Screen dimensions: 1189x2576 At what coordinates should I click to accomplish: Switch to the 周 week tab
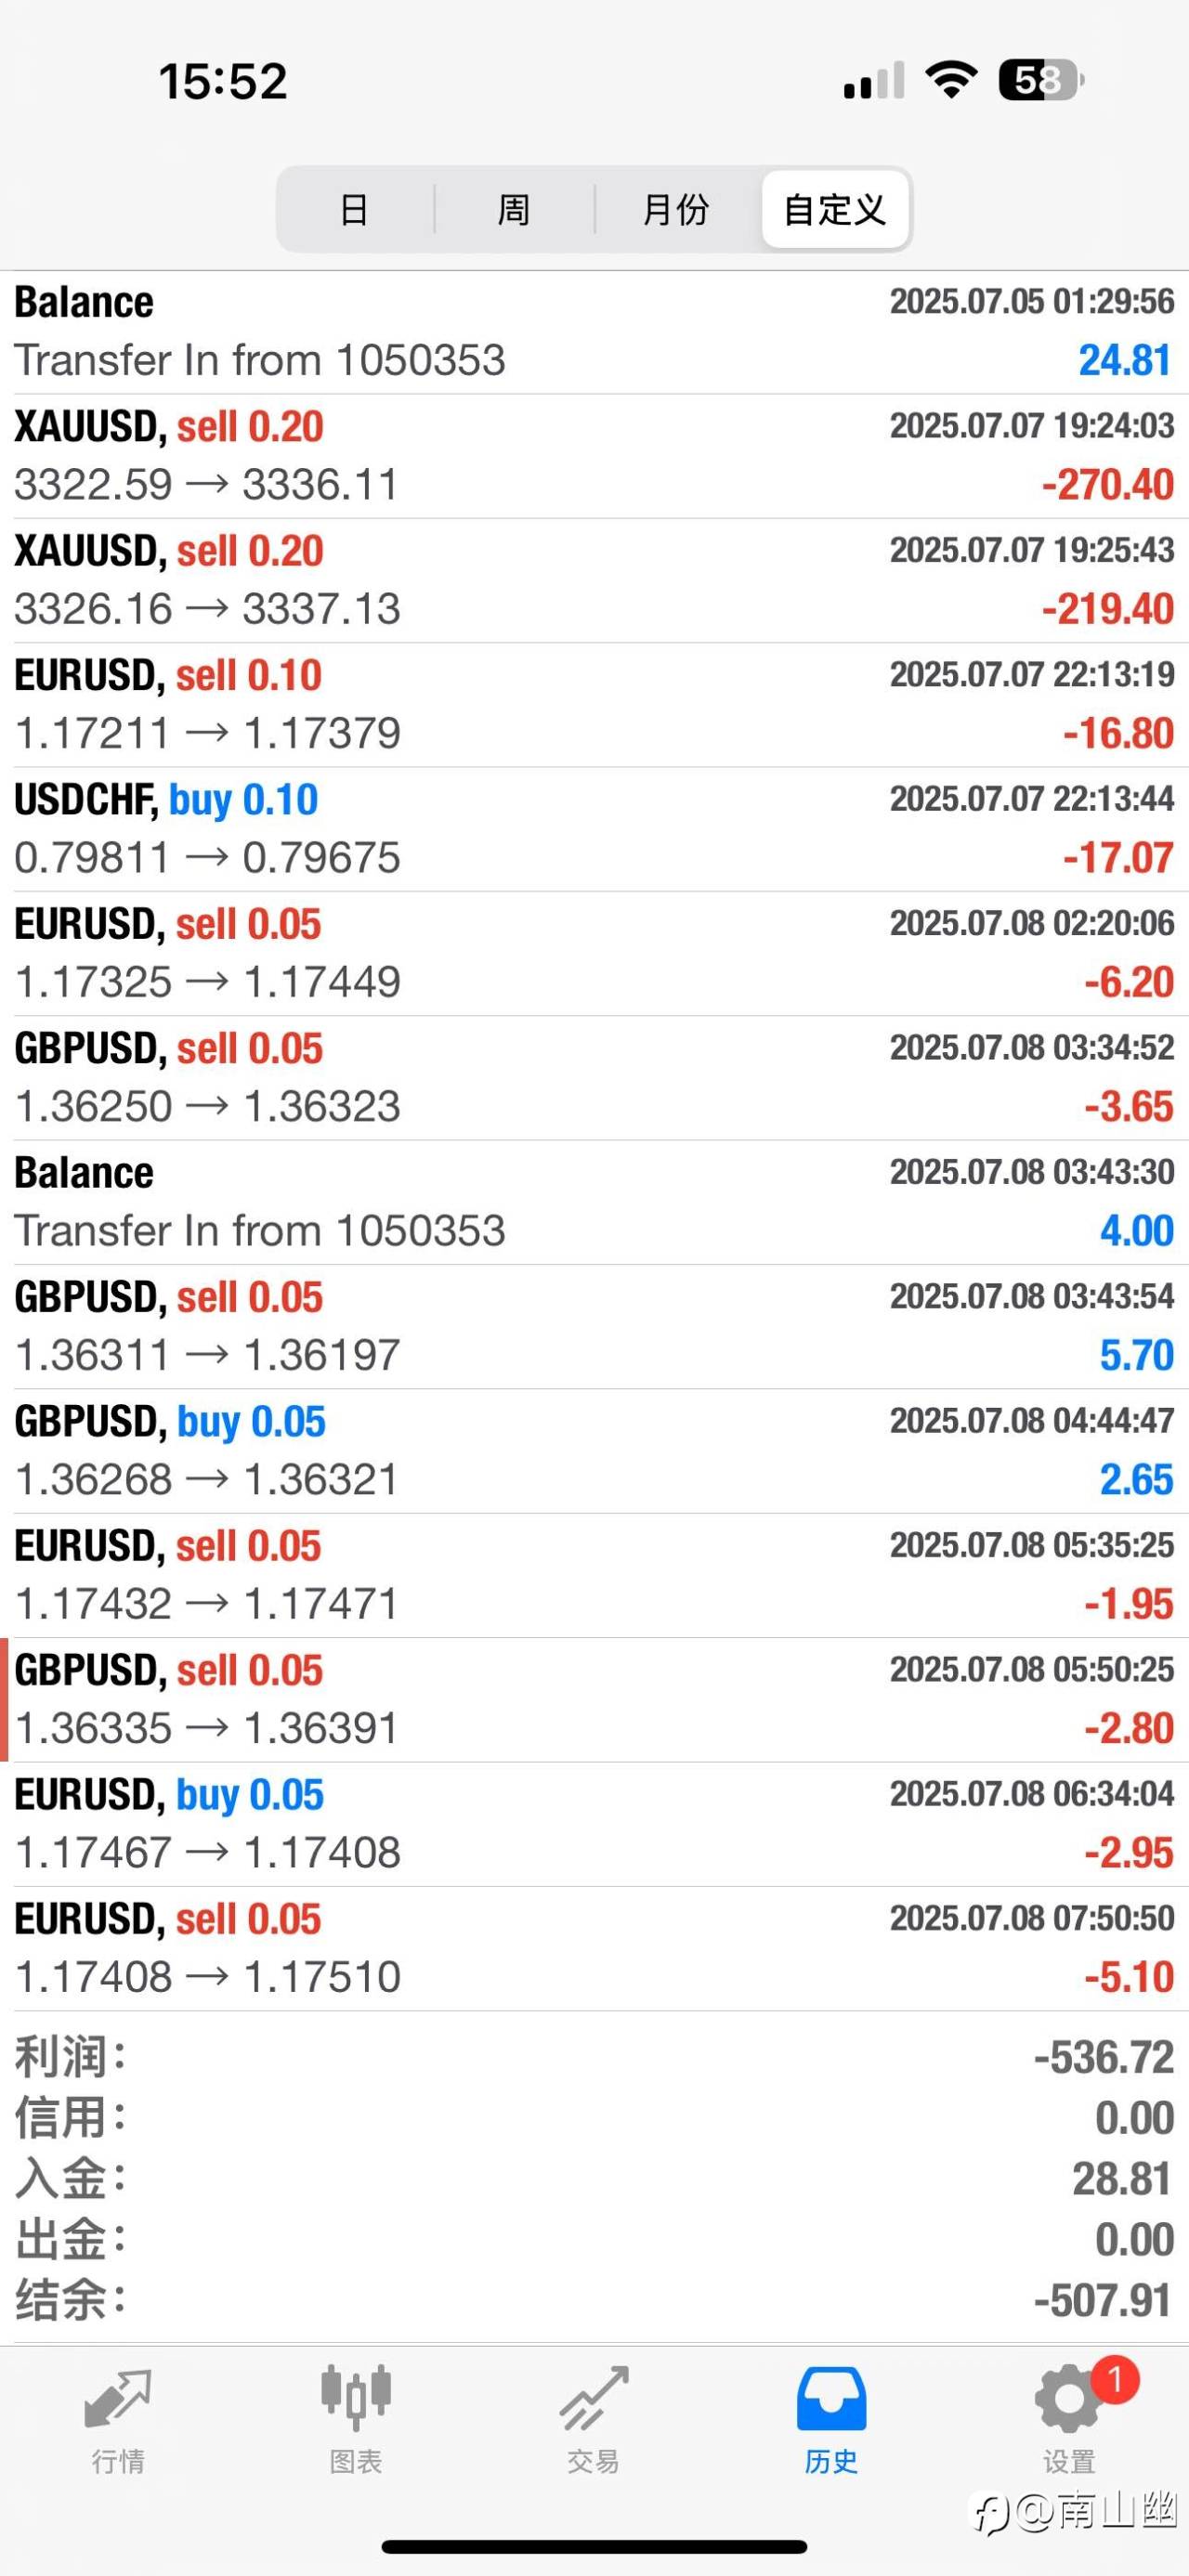click(514, 209)
